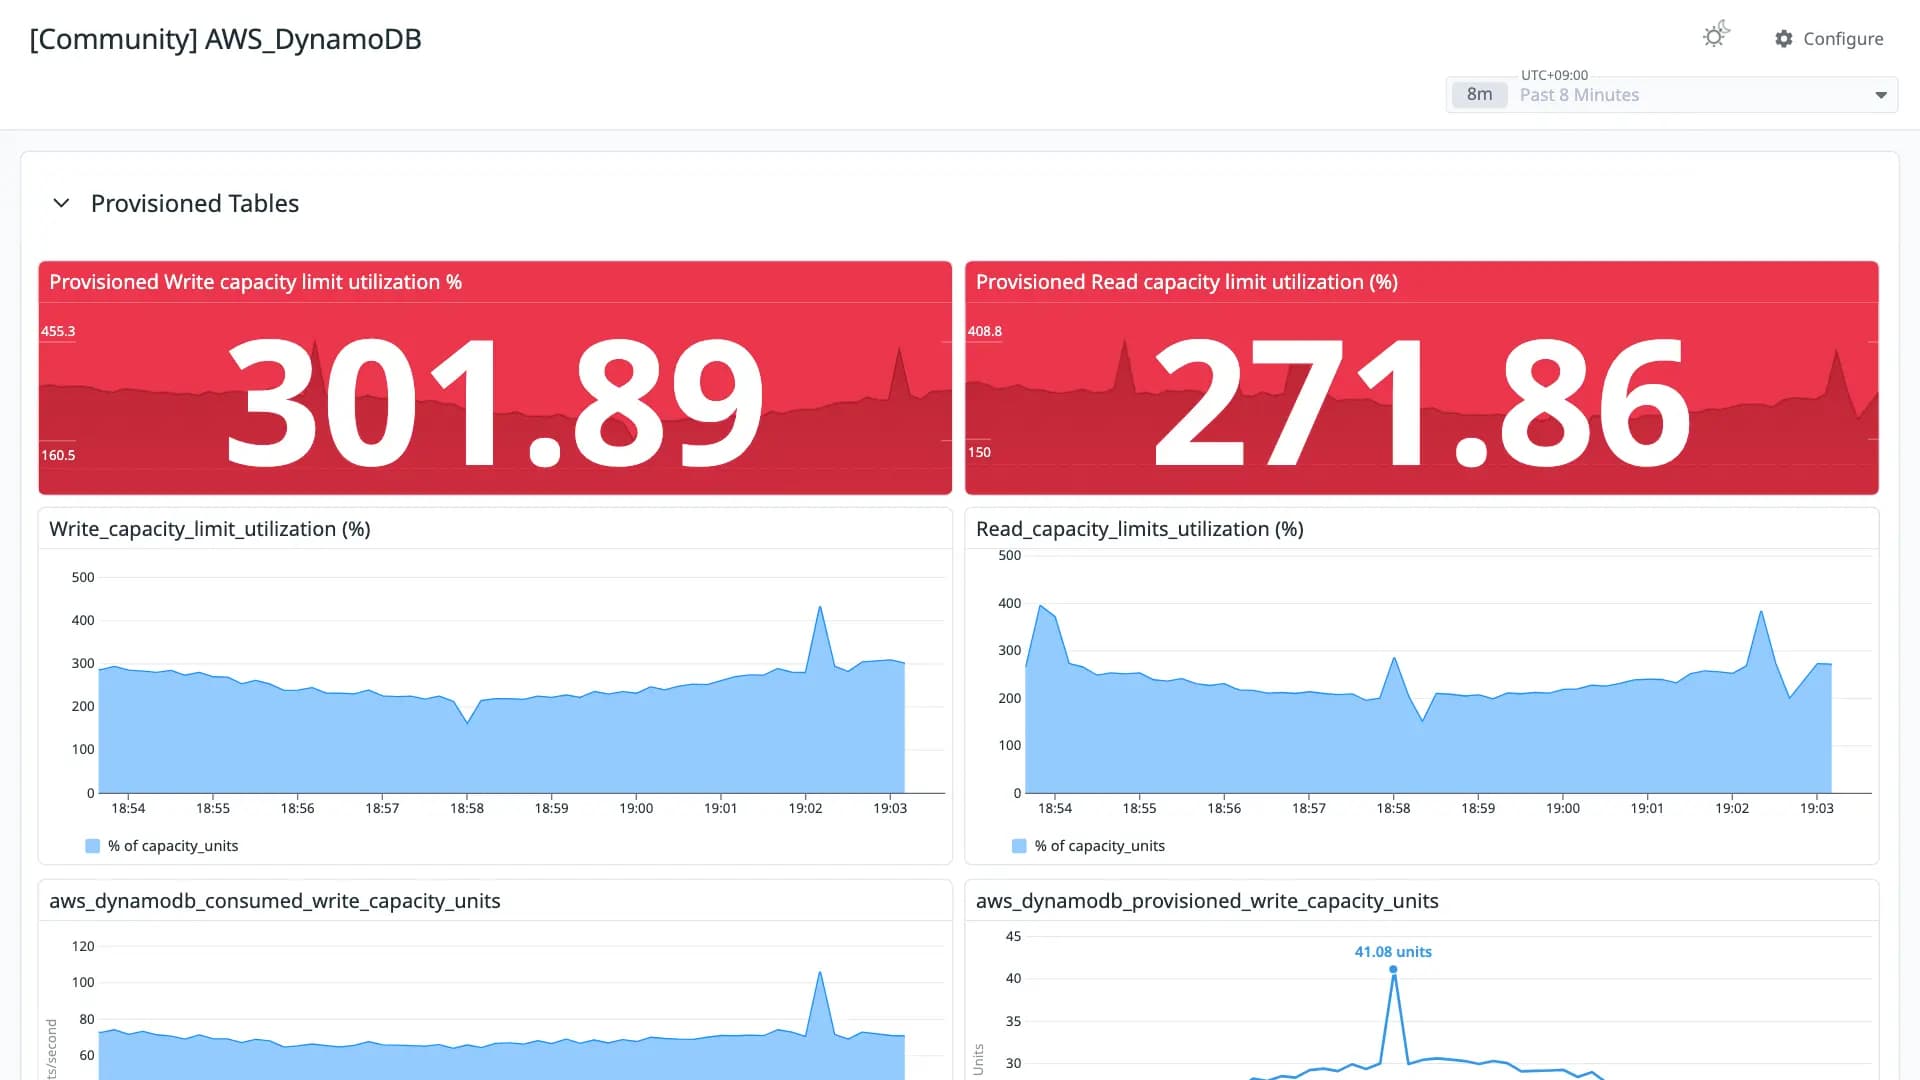Click the 41.08 units tooltip label

coord(1393,952)
